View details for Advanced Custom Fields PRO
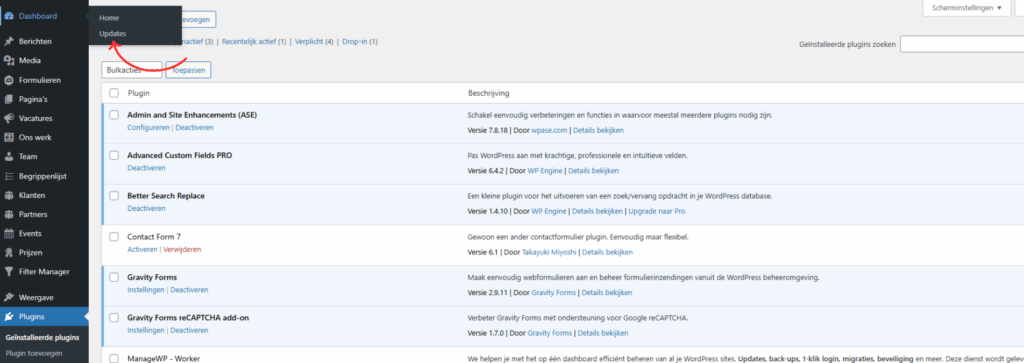This screenshot has width=1024, height=363. [x=594, y=171]
